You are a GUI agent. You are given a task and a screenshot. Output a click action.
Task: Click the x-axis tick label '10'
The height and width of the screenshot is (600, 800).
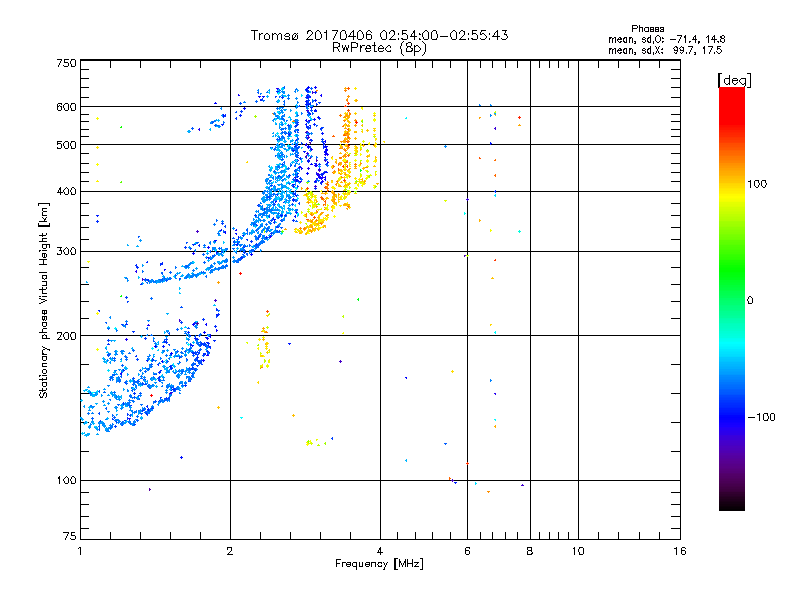pos(578,551)
